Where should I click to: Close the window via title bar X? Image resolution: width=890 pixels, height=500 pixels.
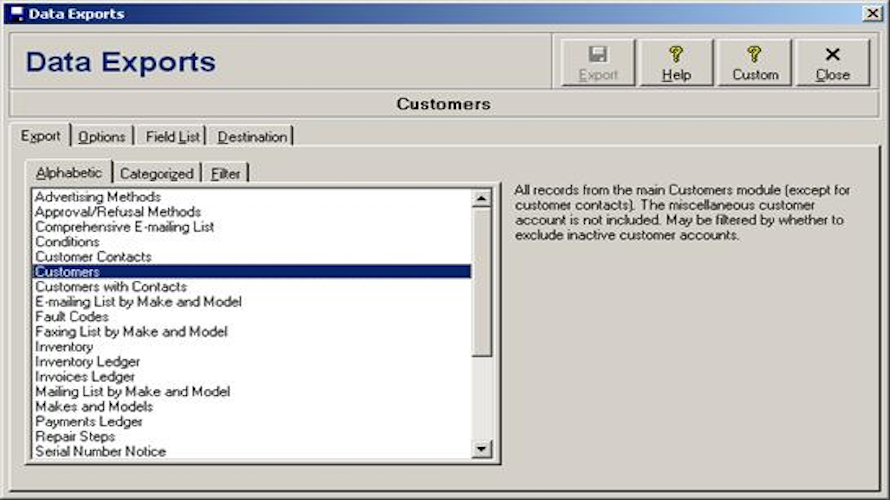(872, 14)
